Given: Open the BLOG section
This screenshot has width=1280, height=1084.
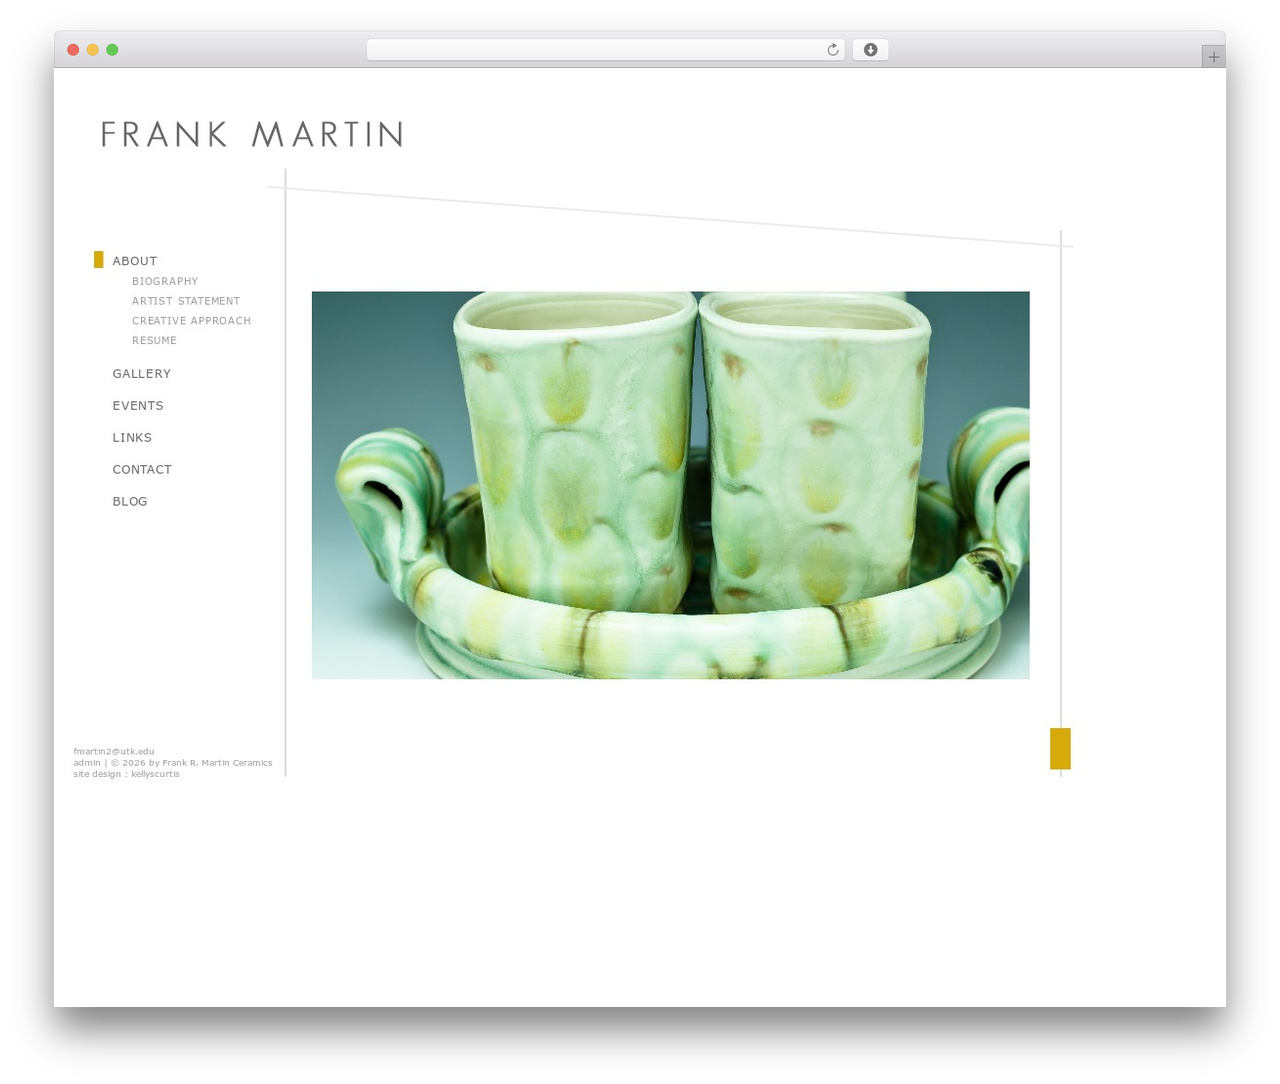Looking at the screenshot, I should pyautogui.click(x=130, y=502).
